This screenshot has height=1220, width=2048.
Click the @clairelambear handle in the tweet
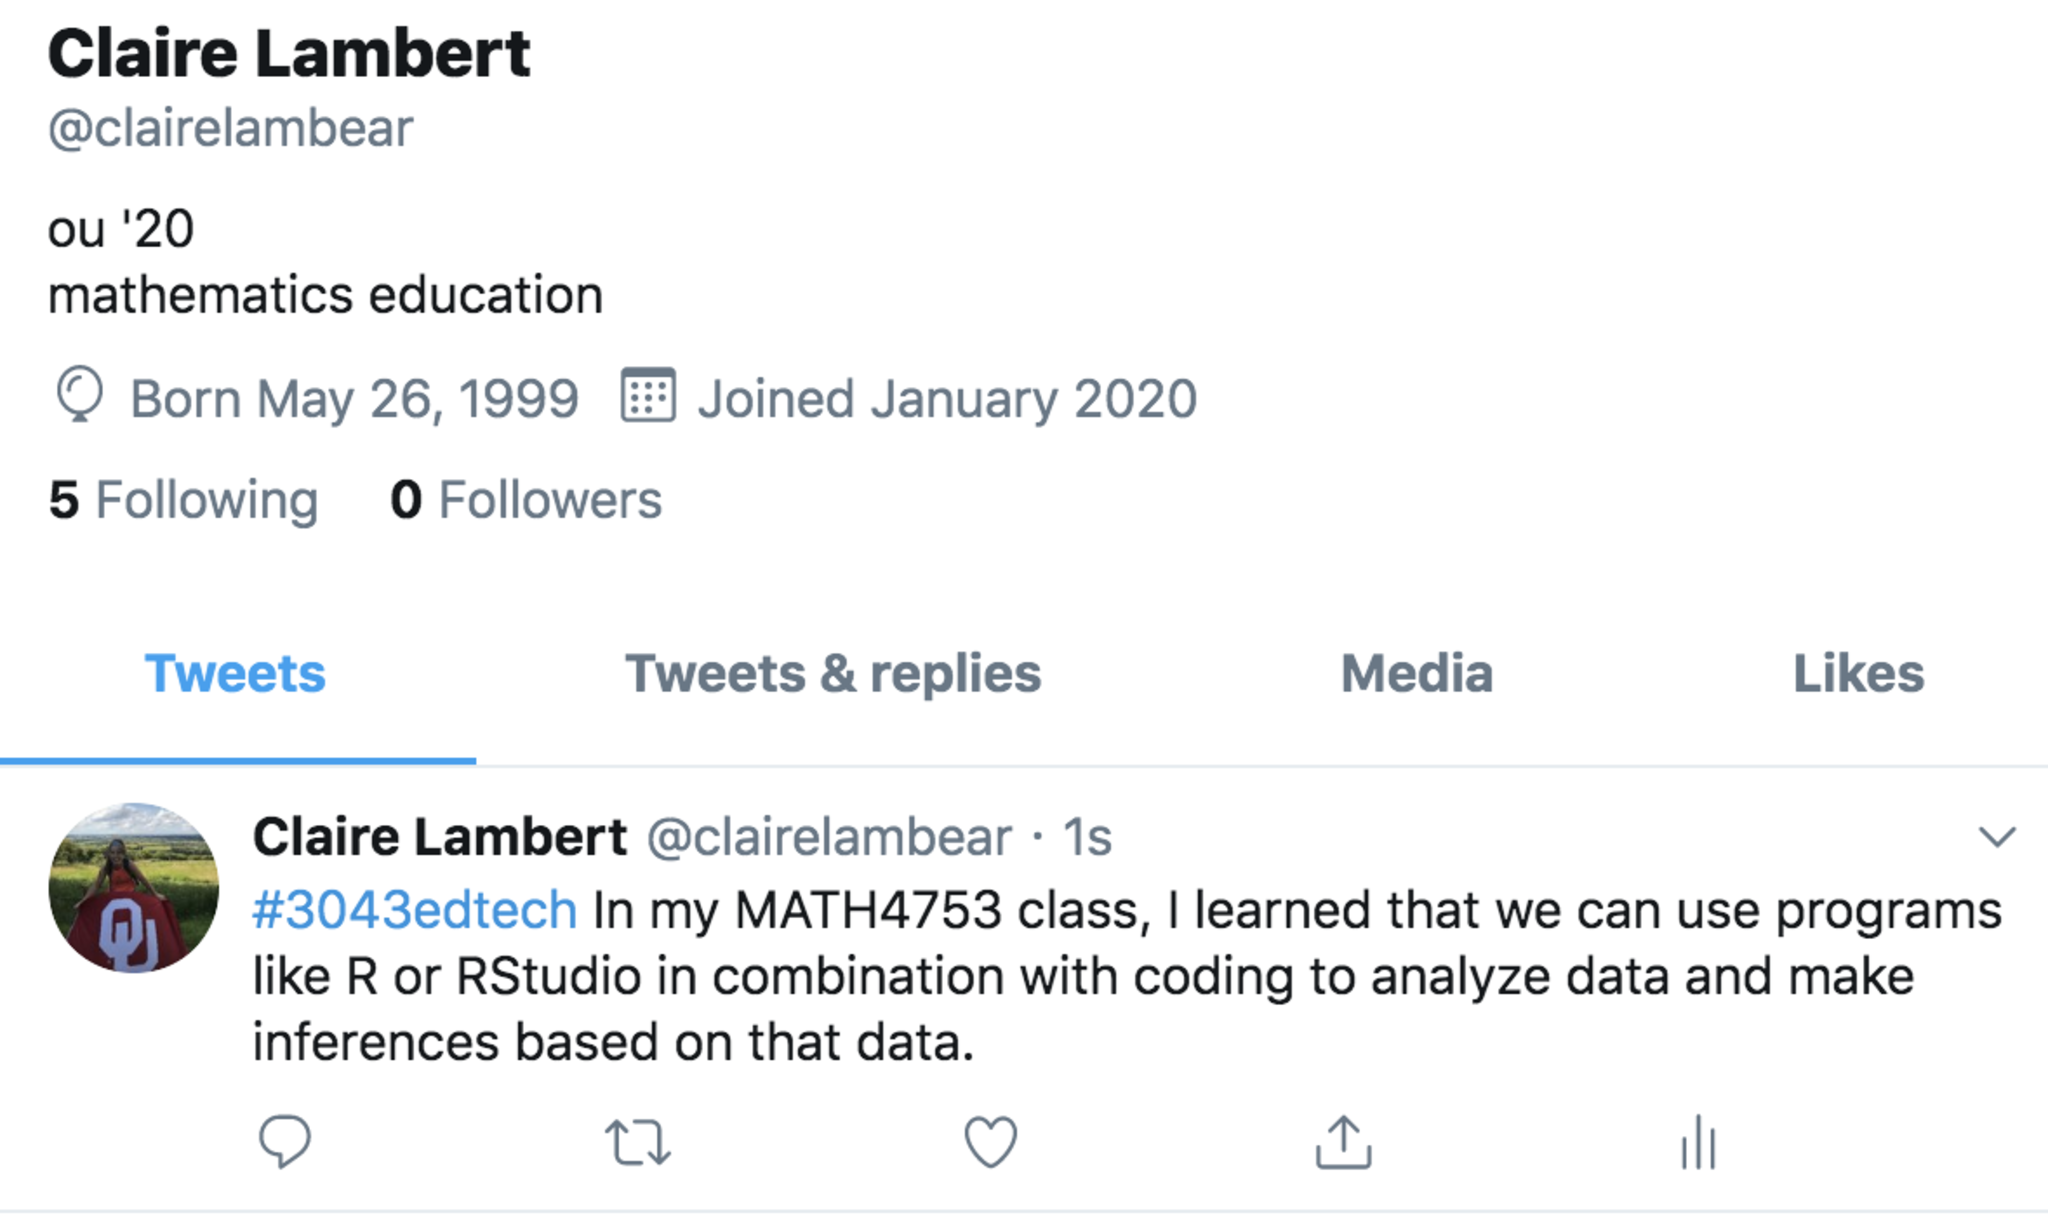pyautogui.click(x=829, y=836)
